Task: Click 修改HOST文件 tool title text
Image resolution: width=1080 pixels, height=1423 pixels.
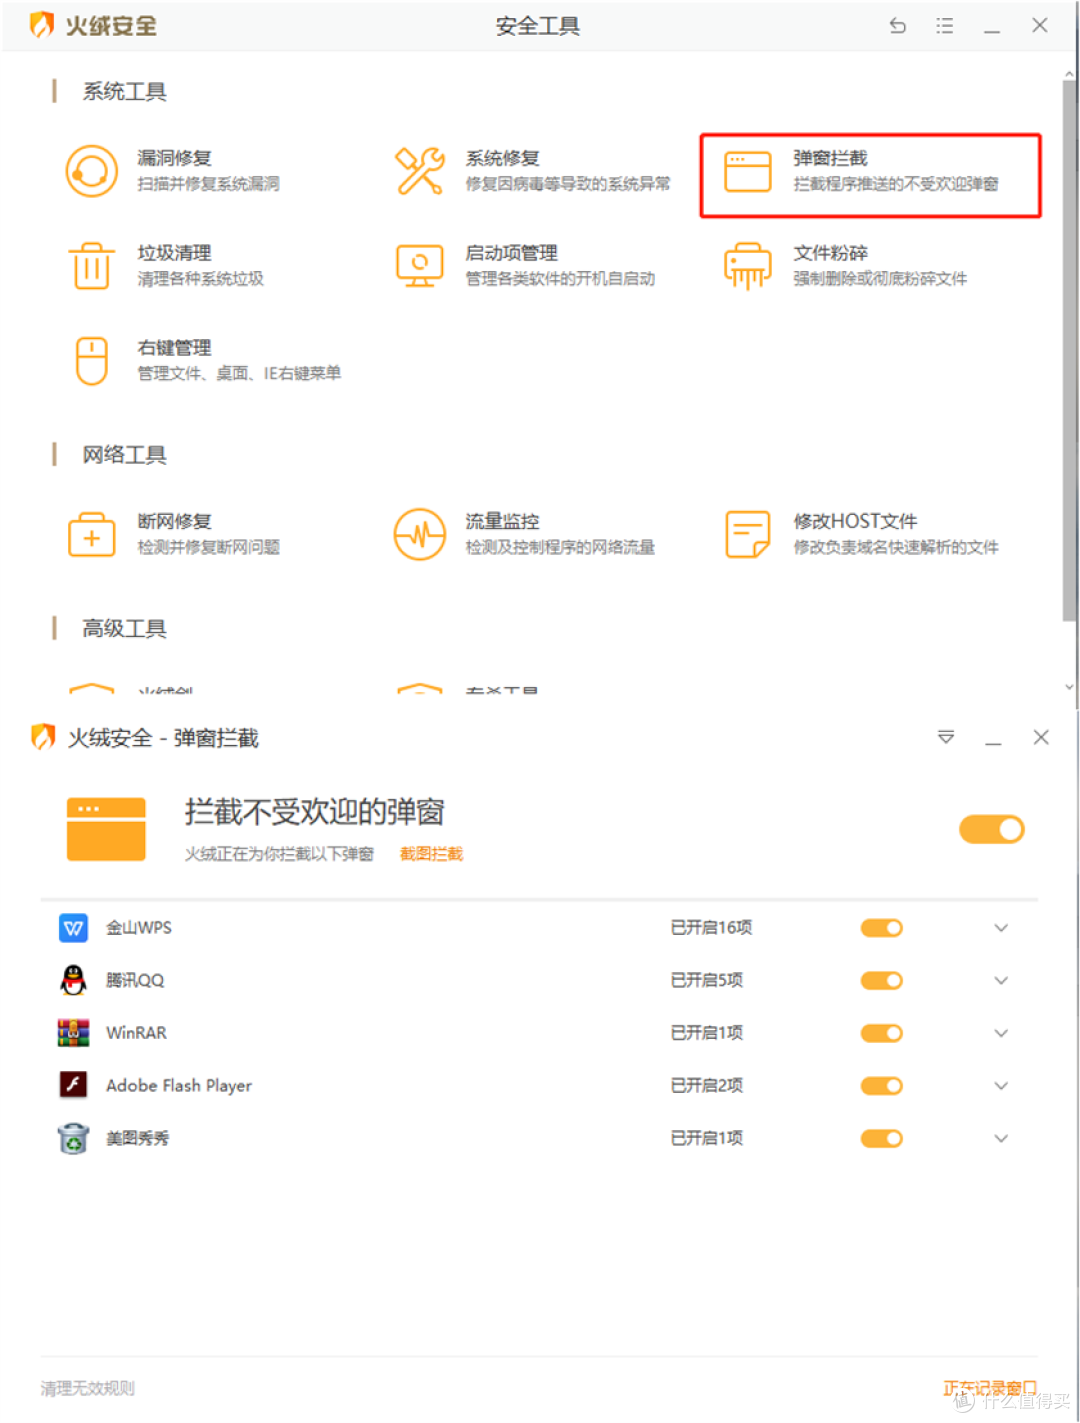Action: click(855, 521)
